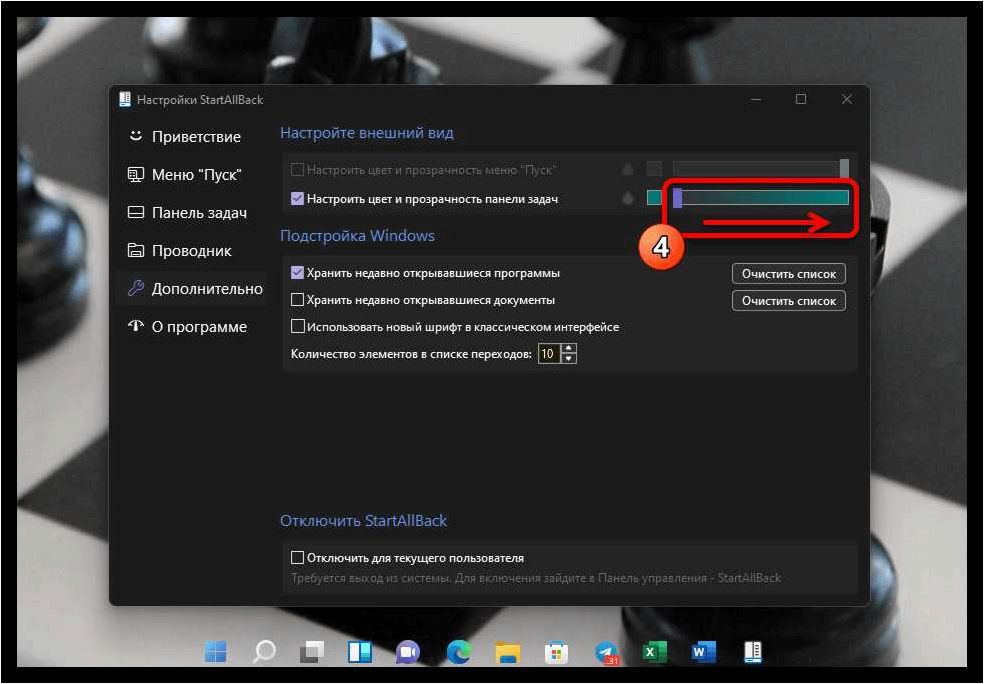
Task: Close the StartAllBack settings window
Action: point(847,99)
